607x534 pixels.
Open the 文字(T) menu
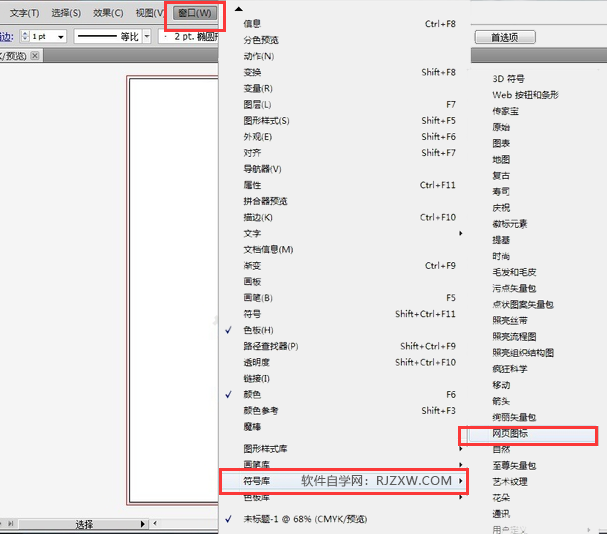(24, 13)
